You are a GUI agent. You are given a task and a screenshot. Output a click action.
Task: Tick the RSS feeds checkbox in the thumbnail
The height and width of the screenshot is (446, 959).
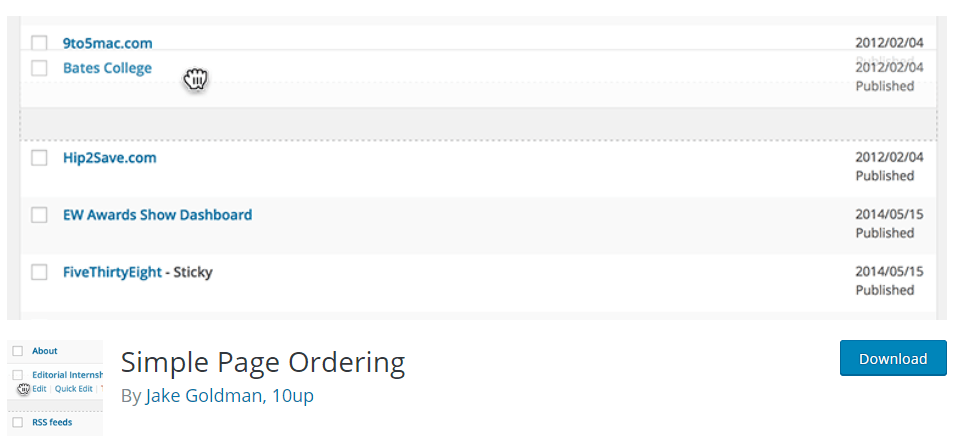pyautogui.click(x=18, y=423)
